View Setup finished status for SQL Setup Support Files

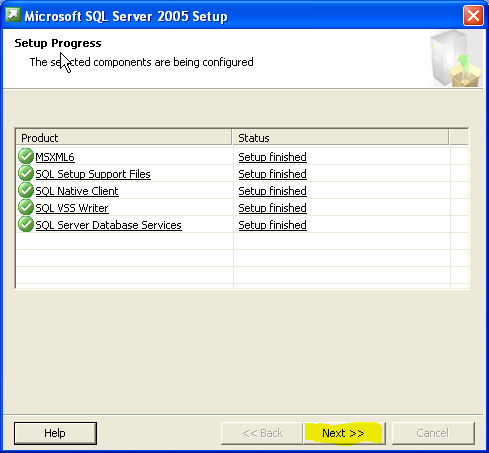pyautogui.click(x=273, y=174)
